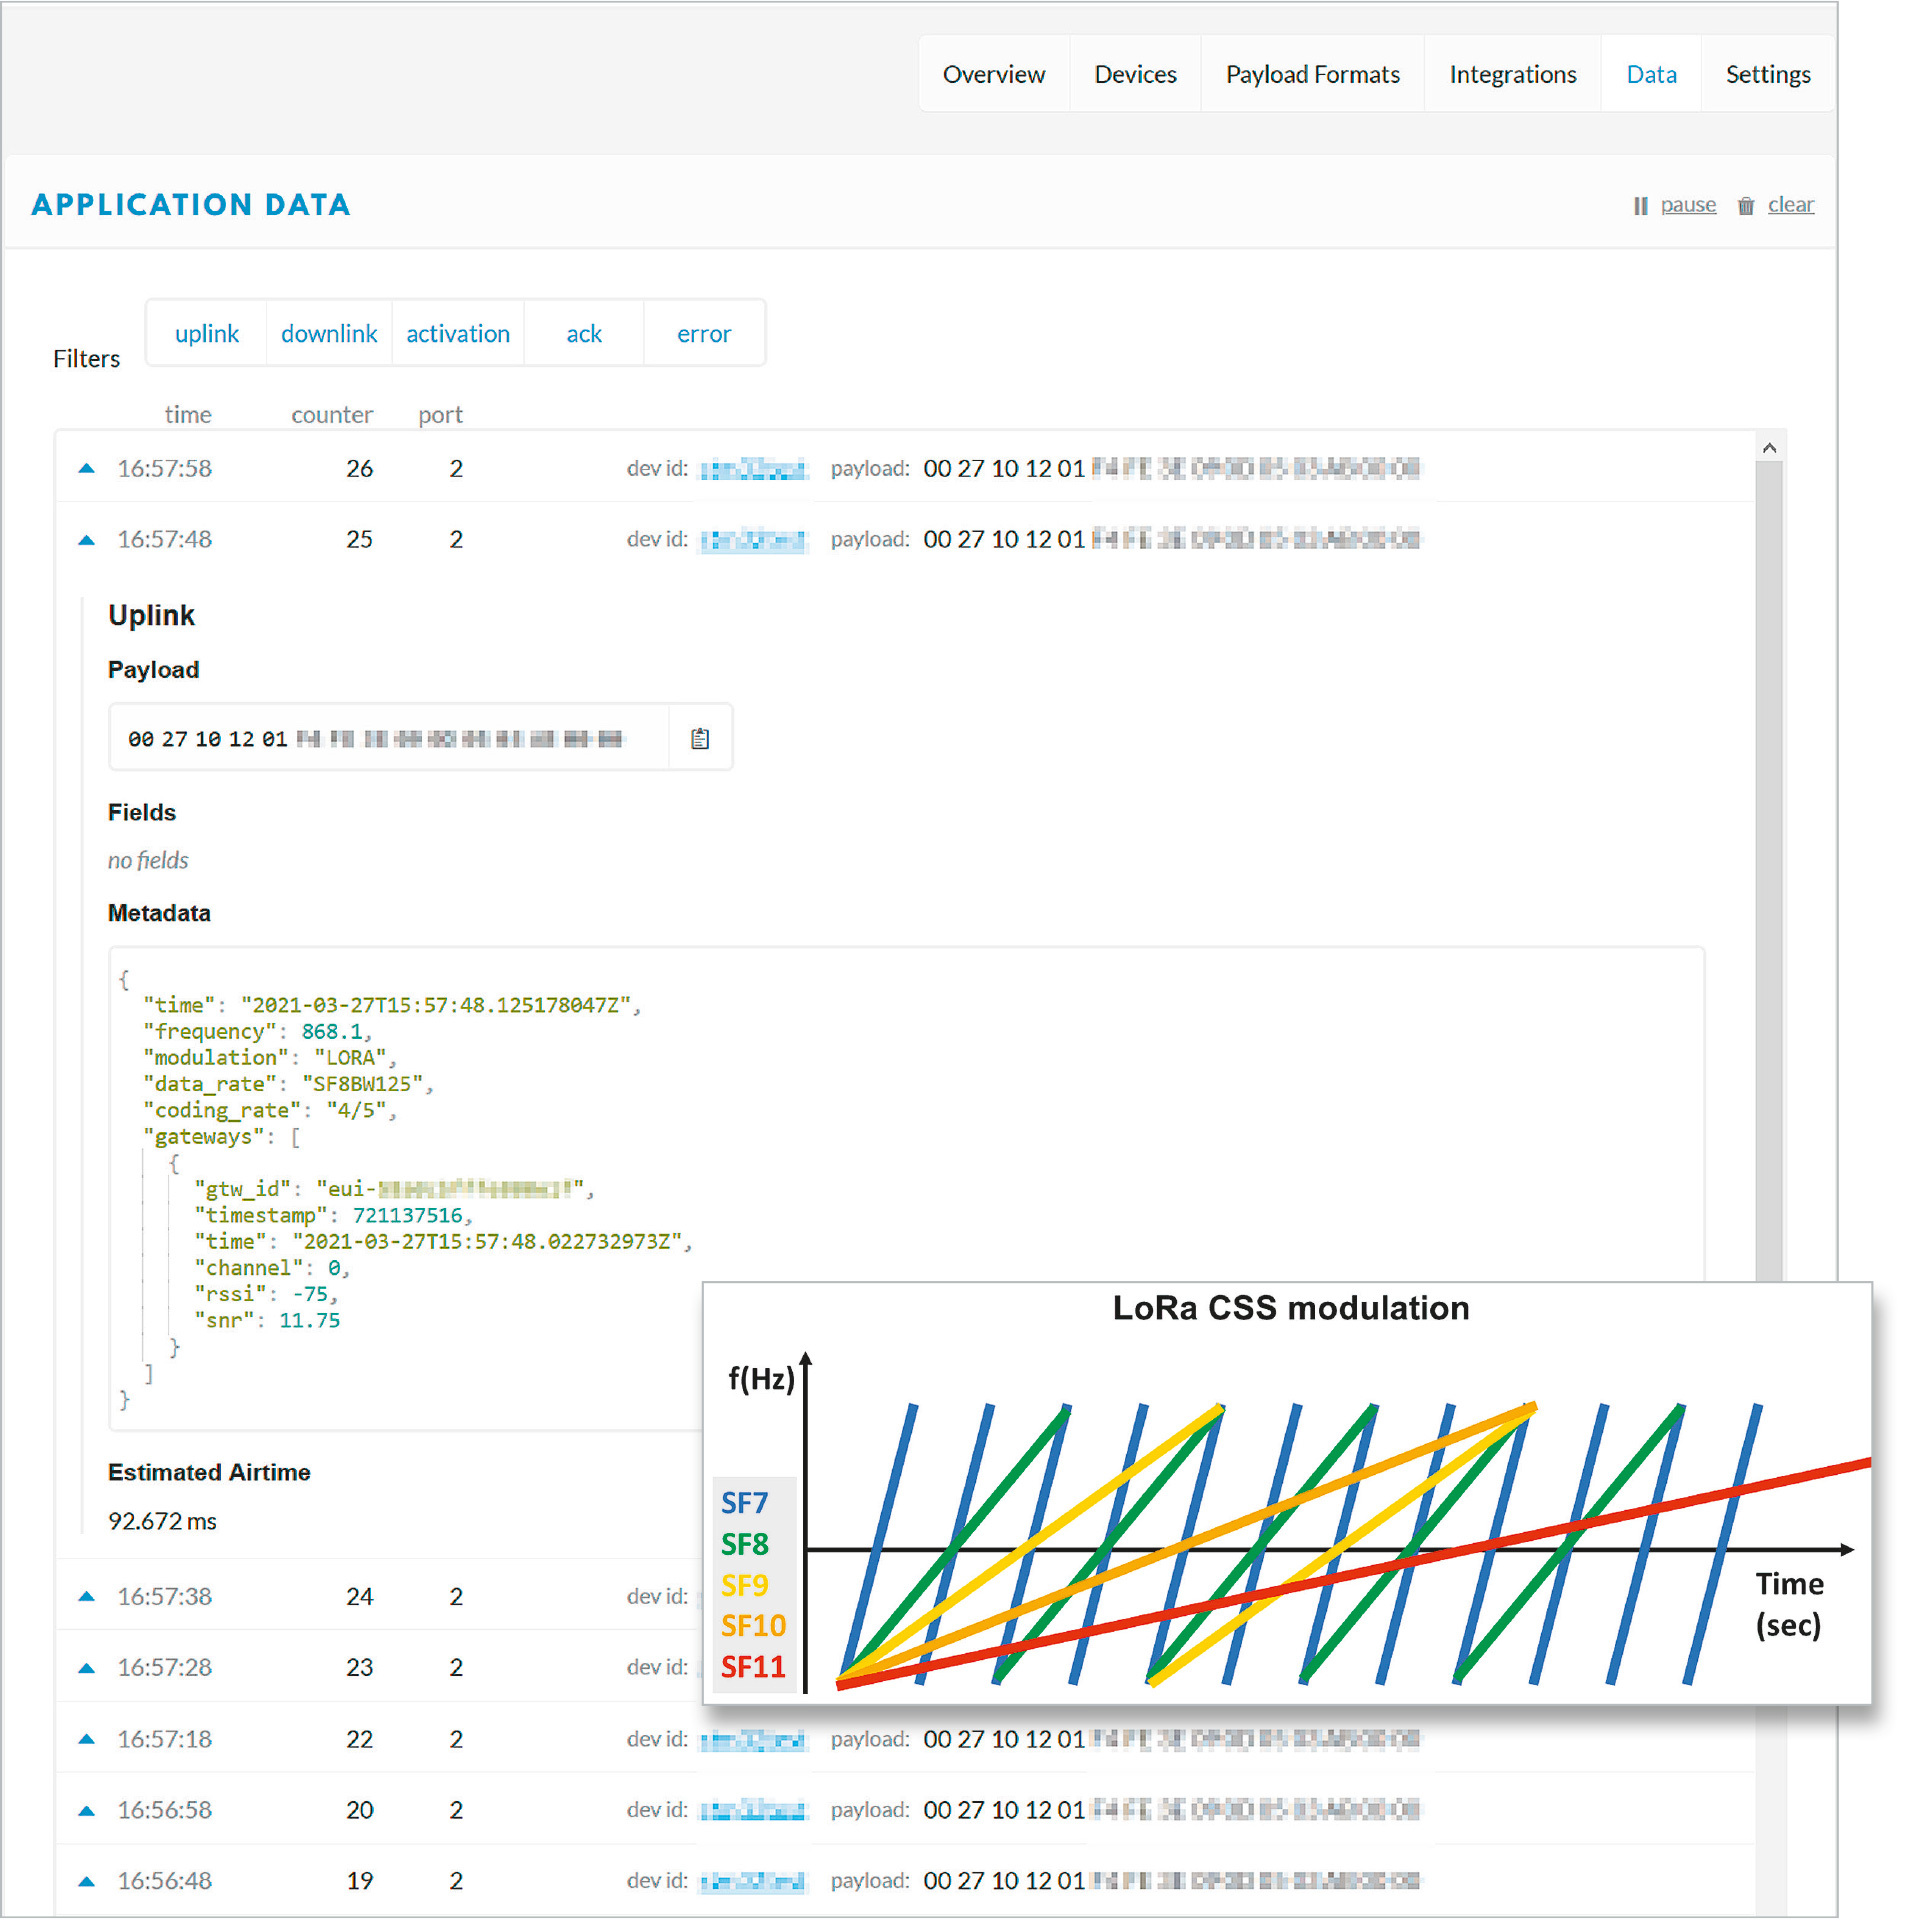The image size is (1920, 1920).
Task: Click scrollbar up arrow
Action: tap(1769, 448)
